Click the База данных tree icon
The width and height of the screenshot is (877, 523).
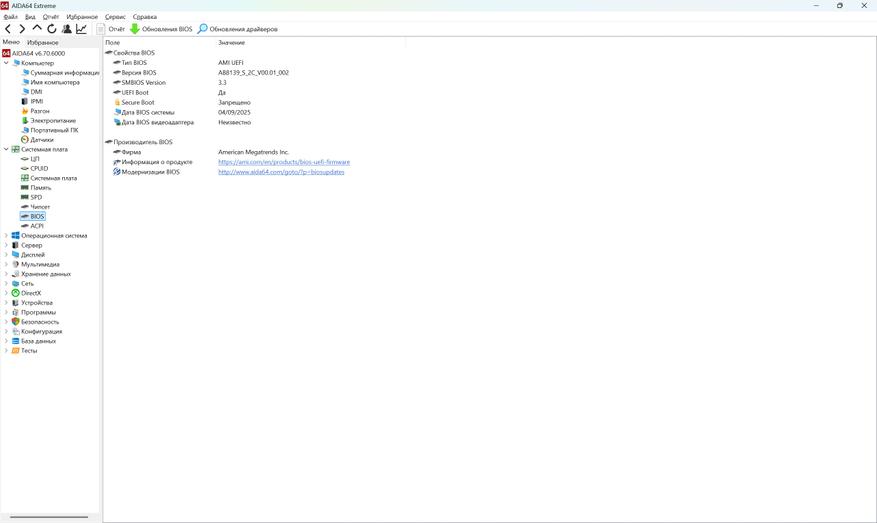(16, 341)
